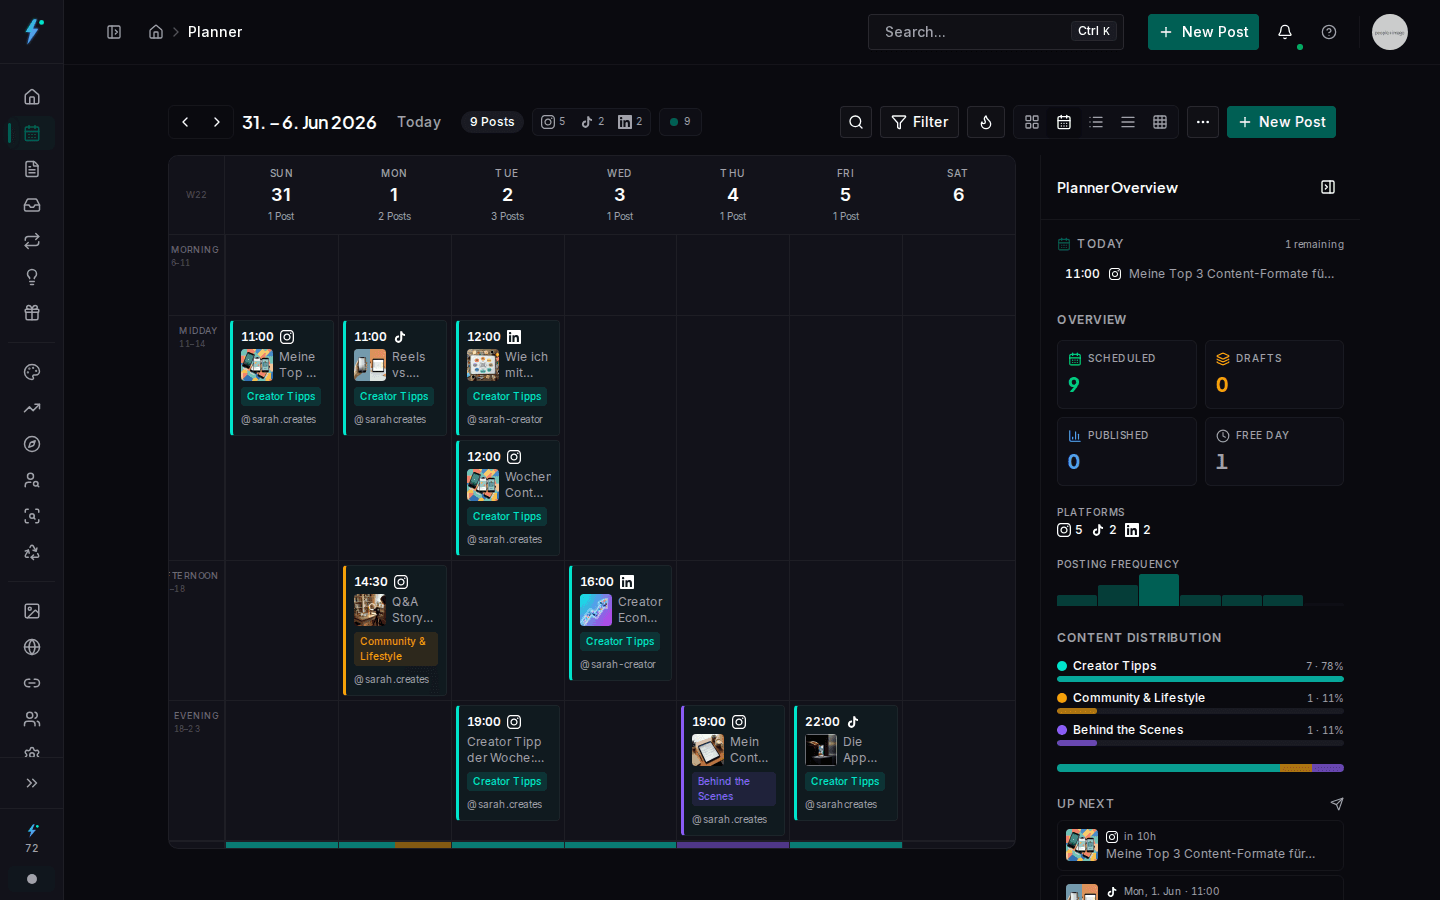Image resolution: width=1440 pixels, height=900 pixels.
Task: Switch to the bulleted list view
Action: click(1096, 122)
